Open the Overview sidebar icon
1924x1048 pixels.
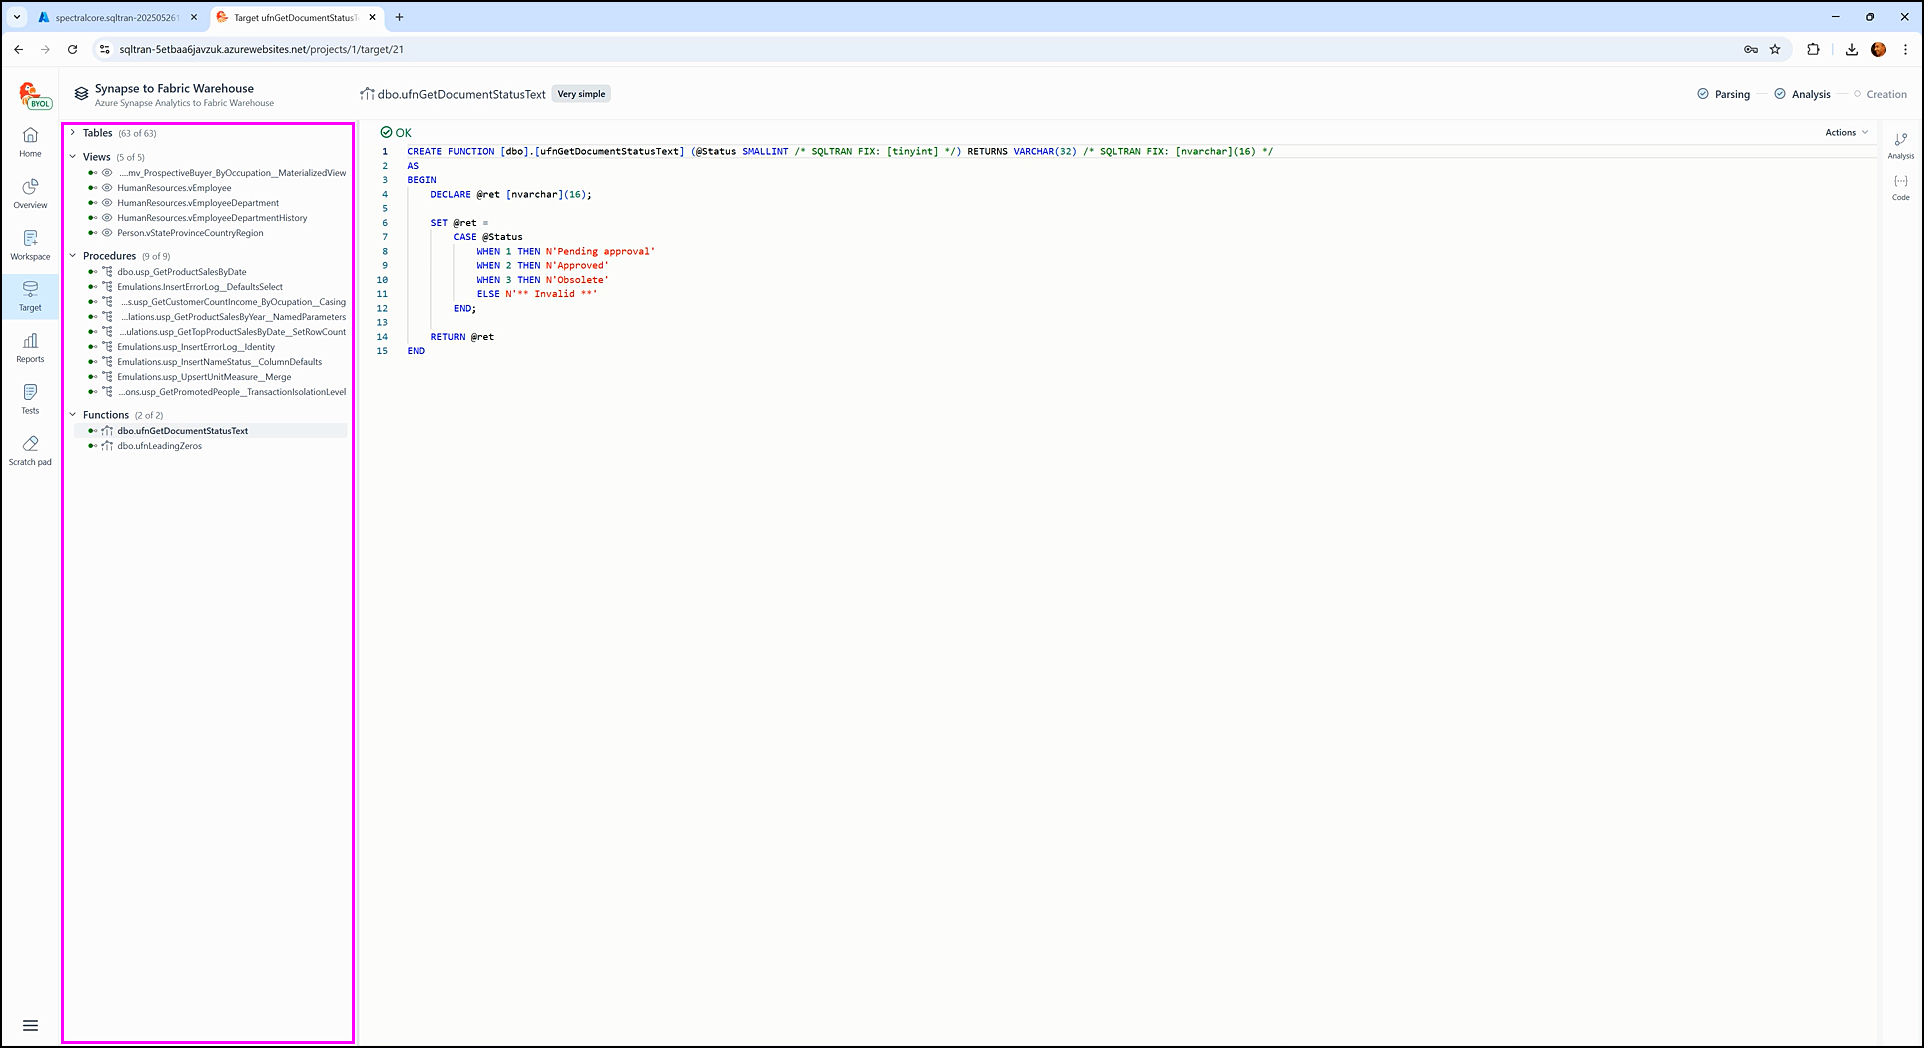(30, 193)
